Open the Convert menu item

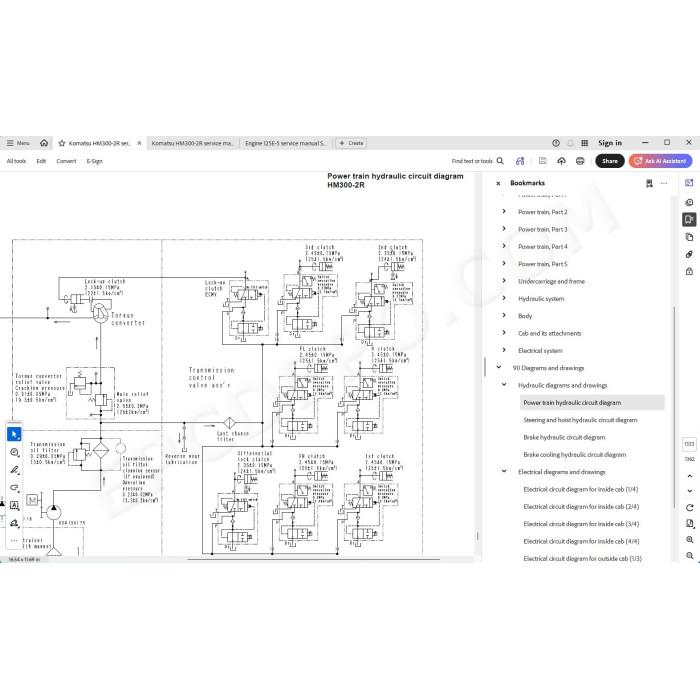click(x=66, y=161)
